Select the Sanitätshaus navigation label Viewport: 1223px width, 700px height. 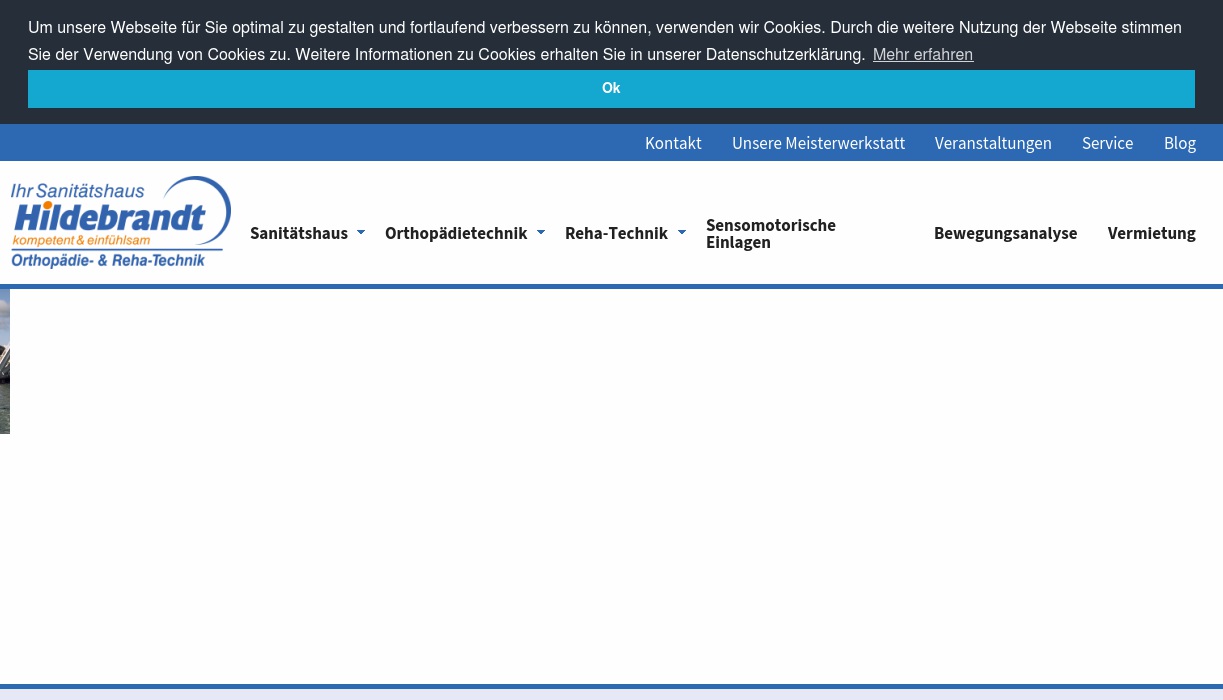[299, 233]
